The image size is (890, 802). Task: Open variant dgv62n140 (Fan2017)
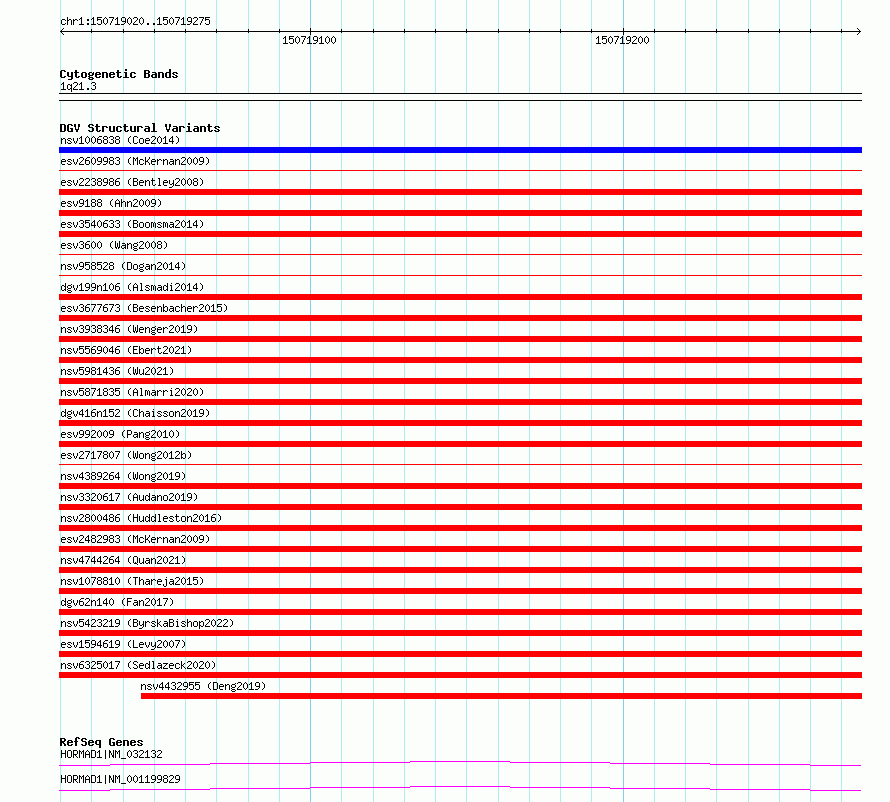tap(117, 602)
